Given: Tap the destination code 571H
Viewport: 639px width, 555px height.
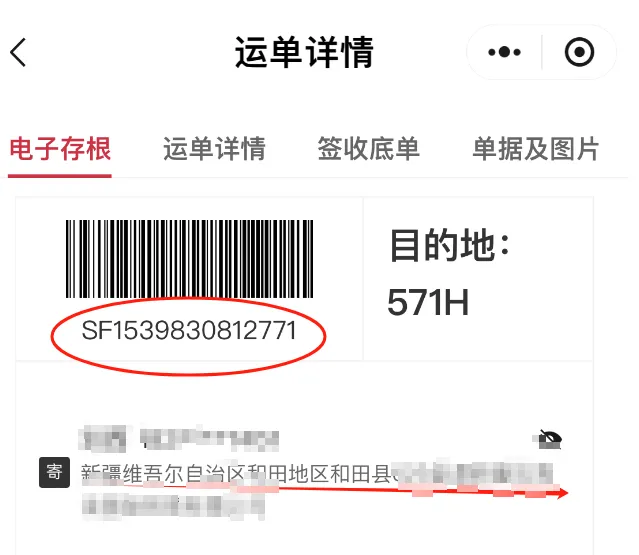Looking at the screenshot, I should tap(428, 302).
